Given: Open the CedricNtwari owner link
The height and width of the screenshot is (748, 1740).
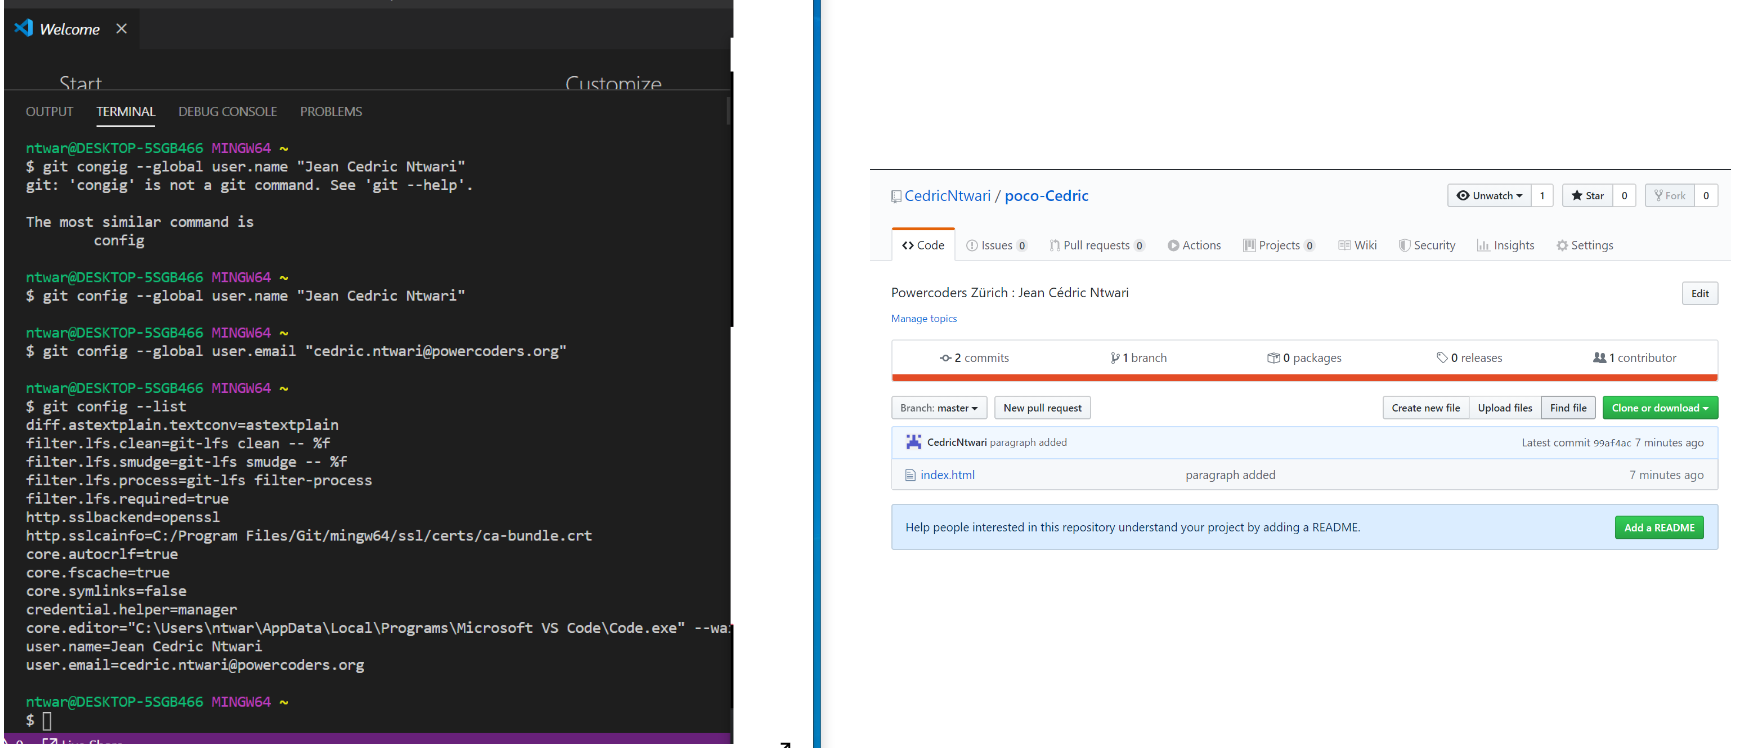Looking at the screenshot, I should tap(947, 196).
